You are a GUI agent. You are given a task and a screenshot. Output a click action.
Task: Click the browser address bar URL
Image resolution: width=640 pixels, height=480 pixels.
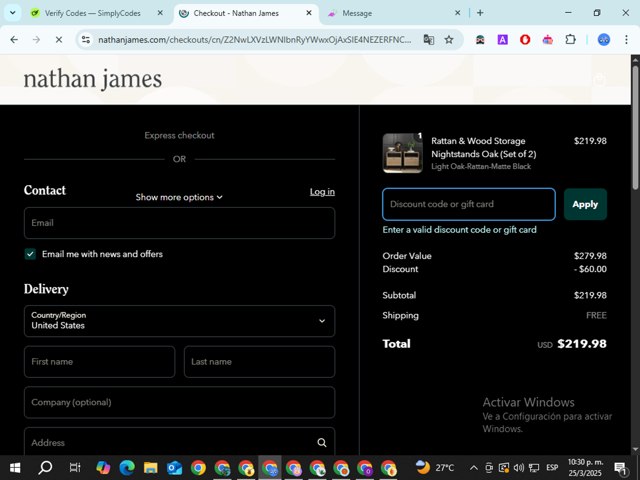tap(255, 40)
